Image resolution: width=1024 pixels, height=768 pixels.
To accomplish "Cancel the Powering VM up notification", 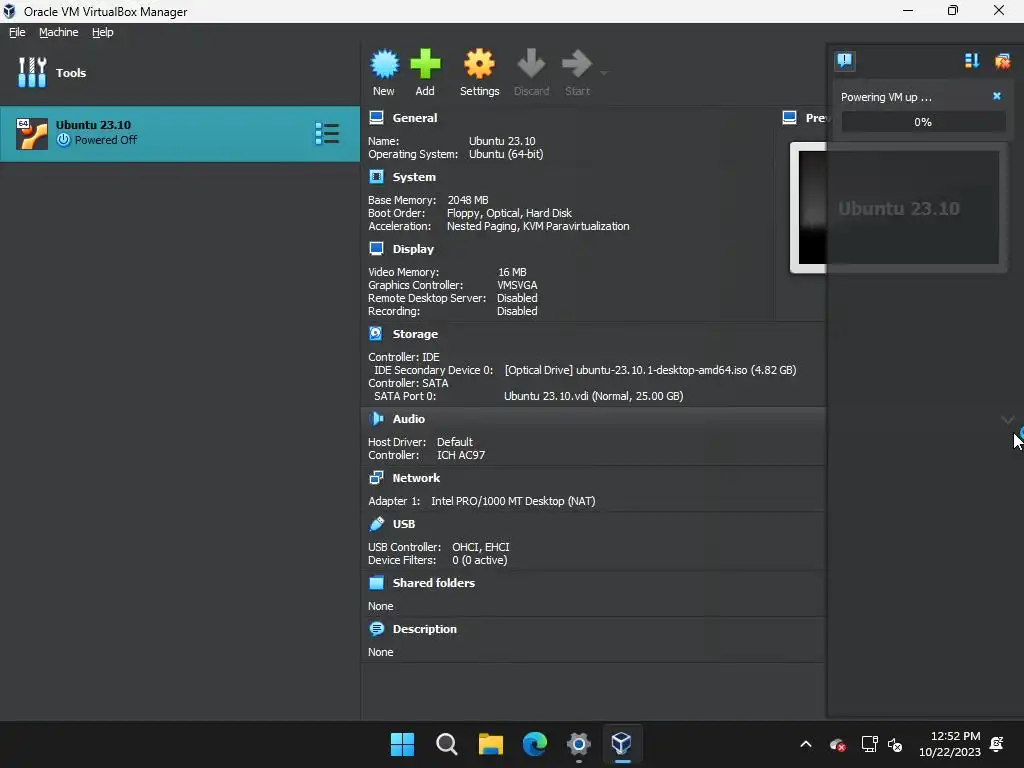I will coord(997,96).
